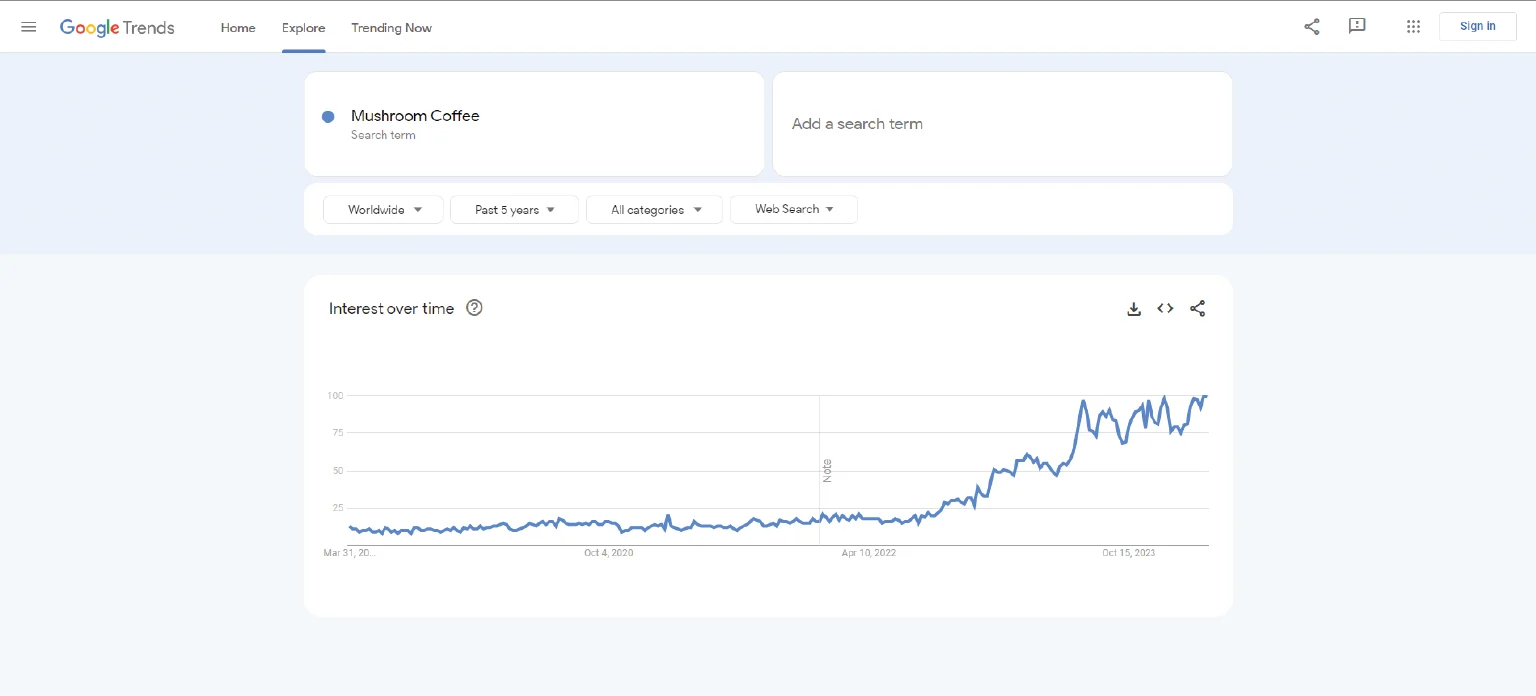Open the Past 5 years dropdown

[x=514, y=210]
